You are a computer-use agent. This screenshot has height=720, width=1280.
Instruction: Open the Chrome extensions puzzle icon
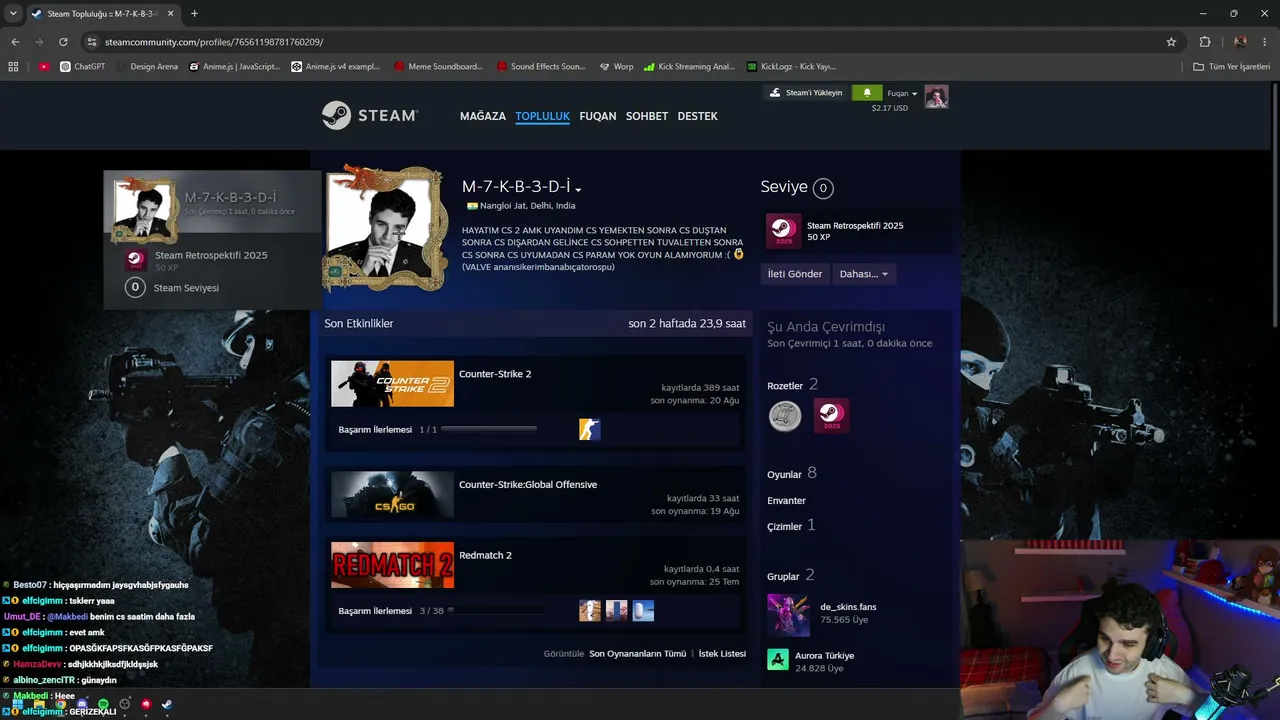[x=1205, y=42]
